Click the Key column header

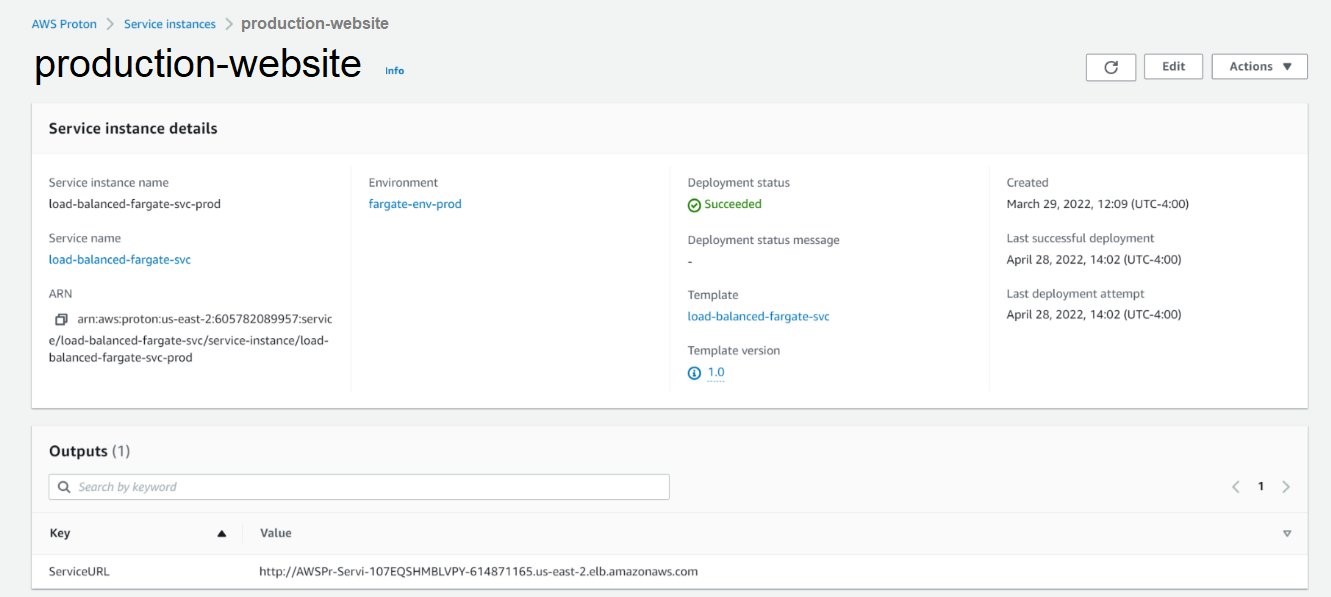60,534
